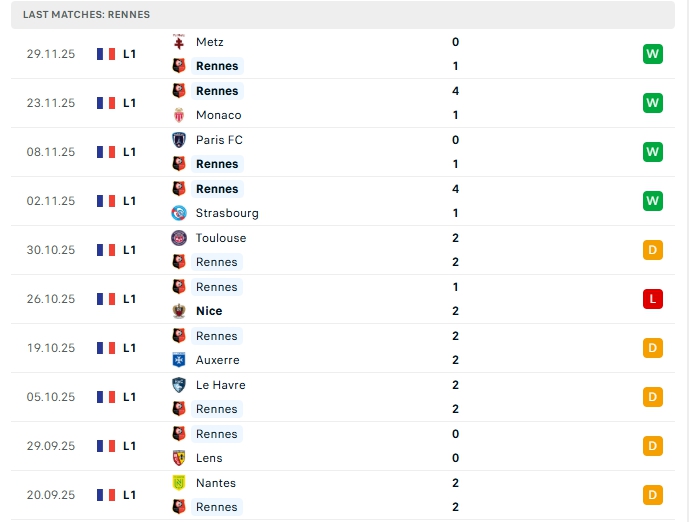Image resolution: width=689 pixels, height=522 pixels.
Task: Click the Monaco club crest icon
Action: pos(179,115)
